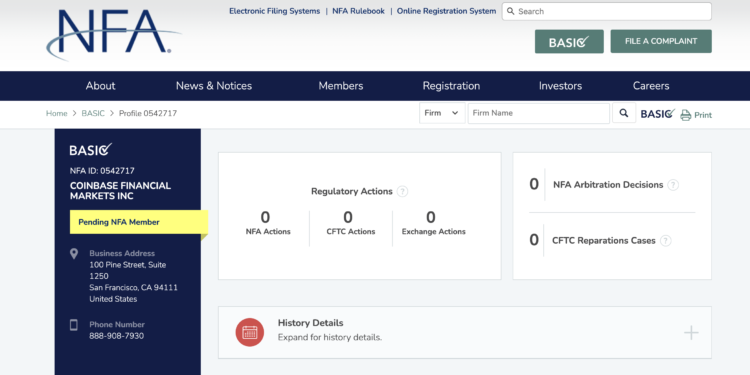Click the firm search magnifier button
This screenshot has width=750, height=375.
coord(624,113)
